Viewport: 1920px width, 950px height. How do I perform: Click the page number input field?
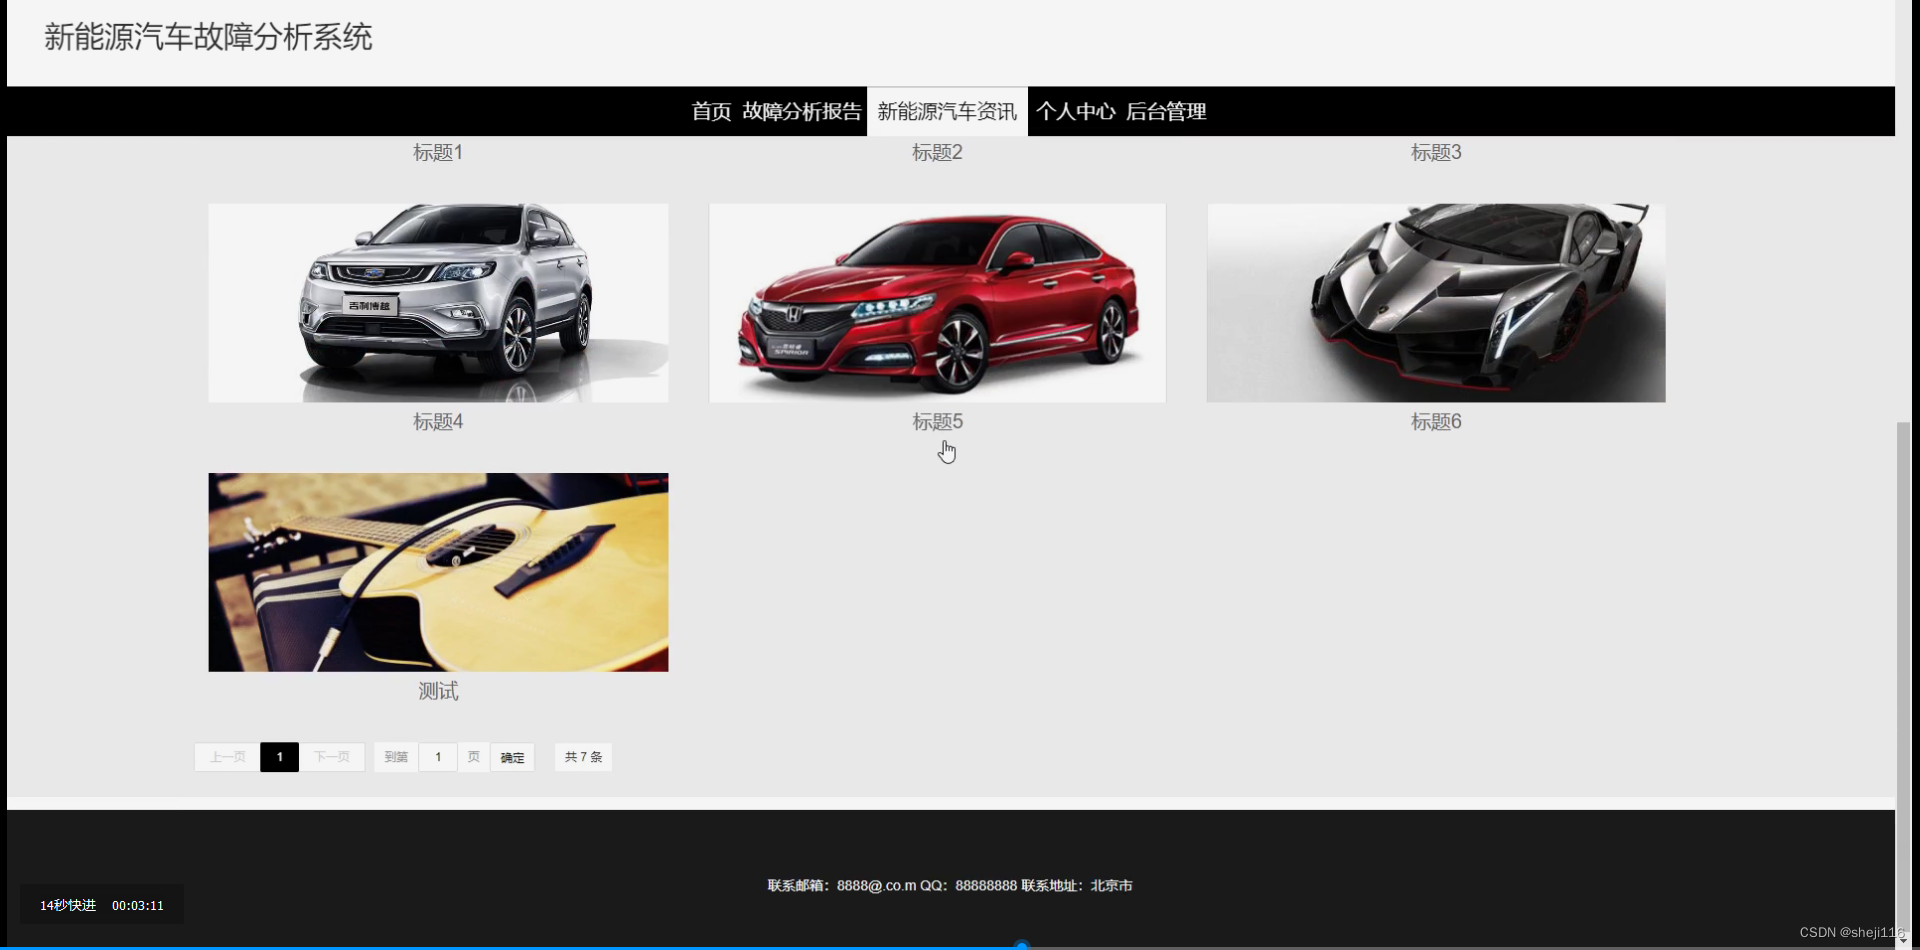(x=438, y=757)
